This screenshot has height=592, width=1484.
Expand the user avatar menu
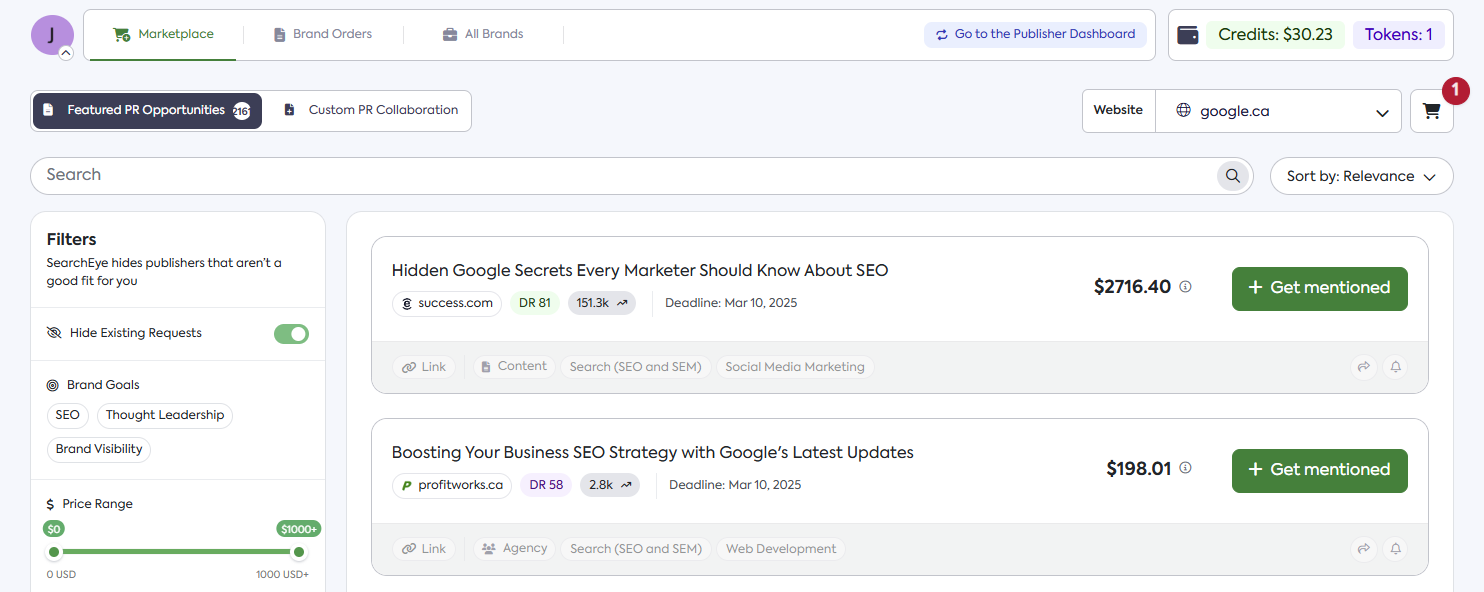point(66,53)
